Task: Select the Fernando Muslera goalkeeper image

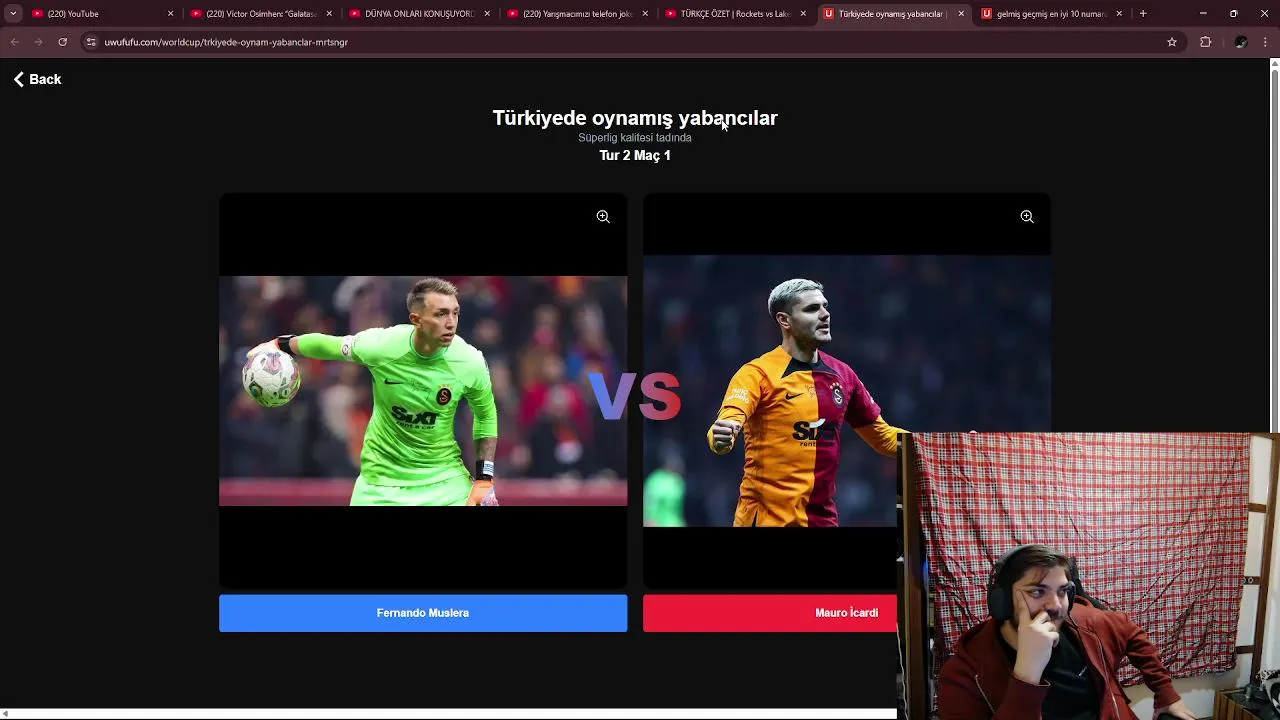Action: point(423,391)
